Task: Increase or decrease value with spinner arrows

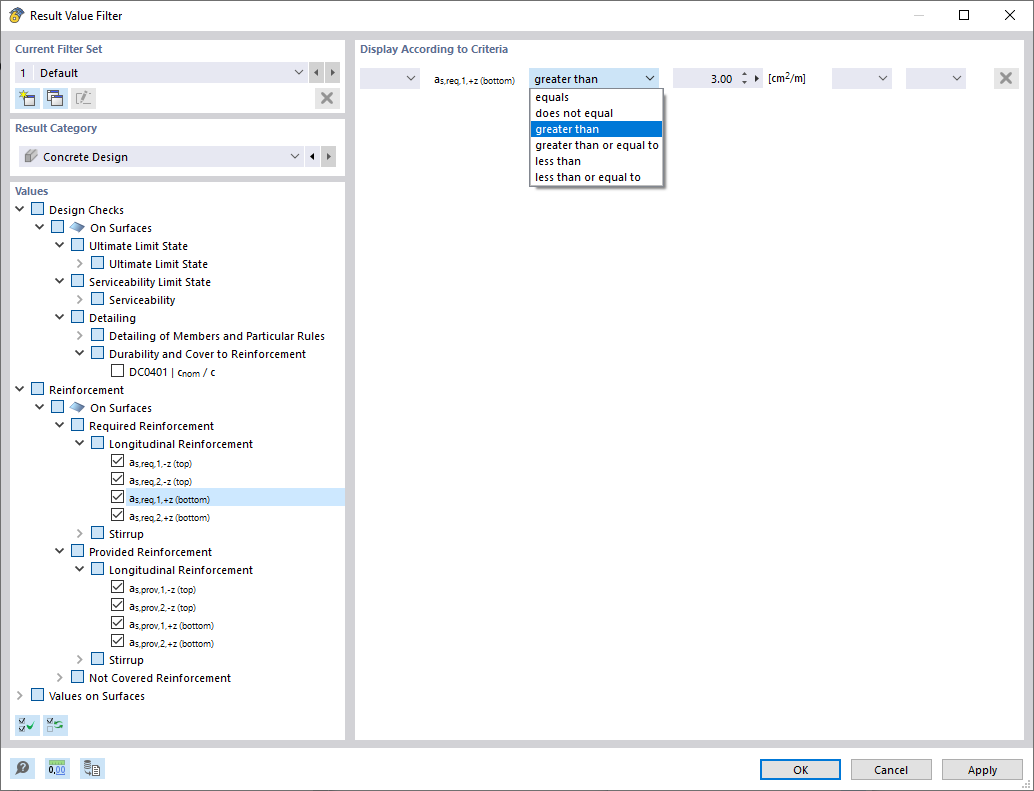Action: pyautogui.click(x=745, y=78)
